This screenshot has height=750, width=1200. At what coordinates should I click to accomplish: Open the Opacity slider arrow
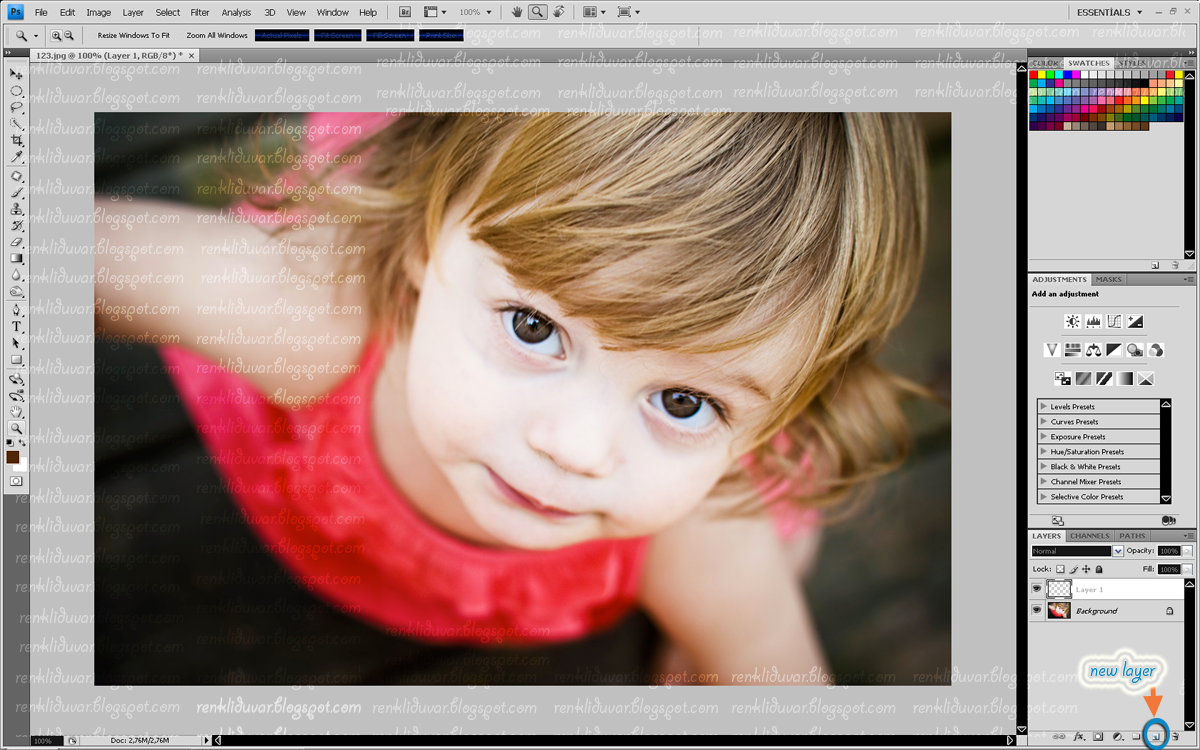tap(1187, 551)
